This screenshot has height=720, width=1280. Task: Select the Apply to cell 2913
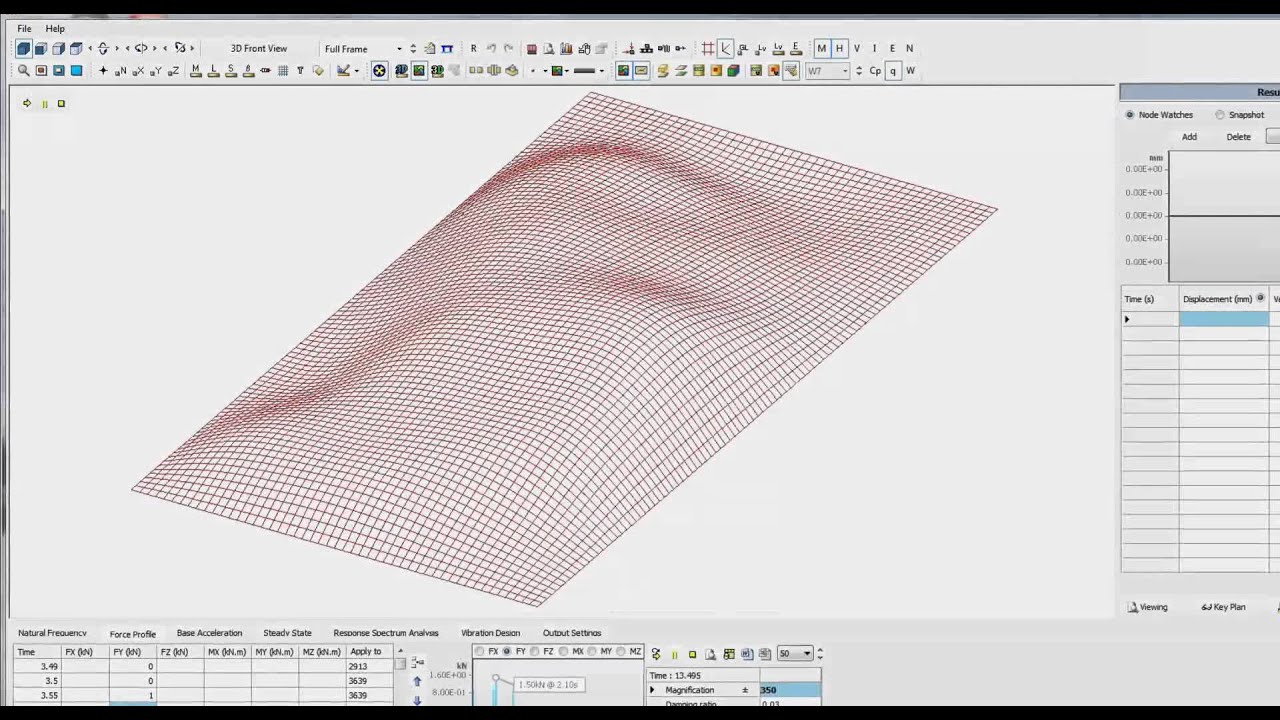(x=369, y=666)
